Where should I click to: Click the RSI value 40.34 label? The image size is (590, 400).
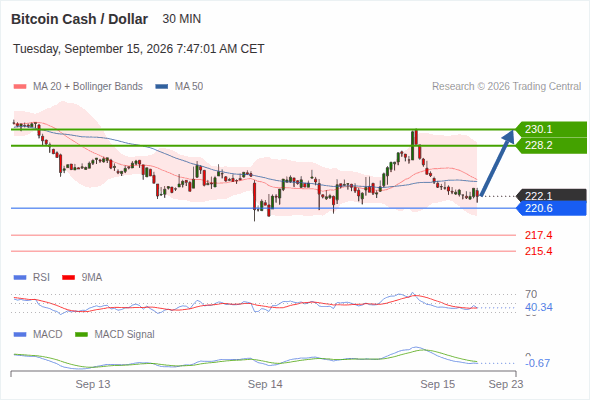539,307
